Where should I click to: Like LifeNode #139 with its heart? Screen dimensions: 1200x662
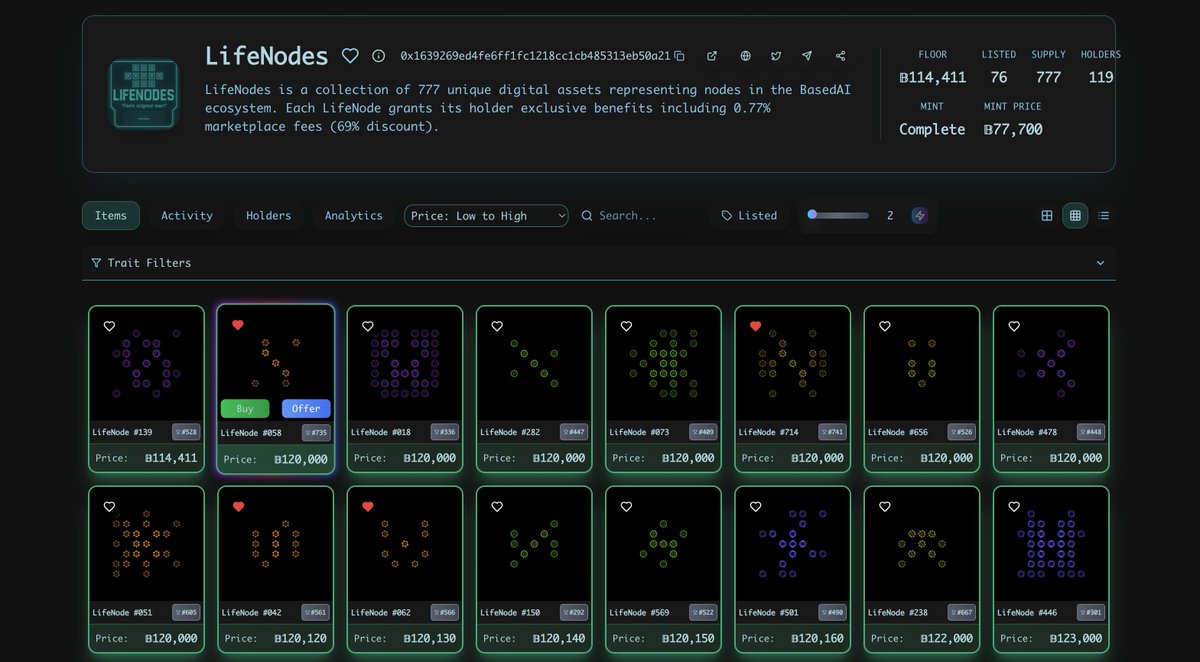click(x=109, y=326)
